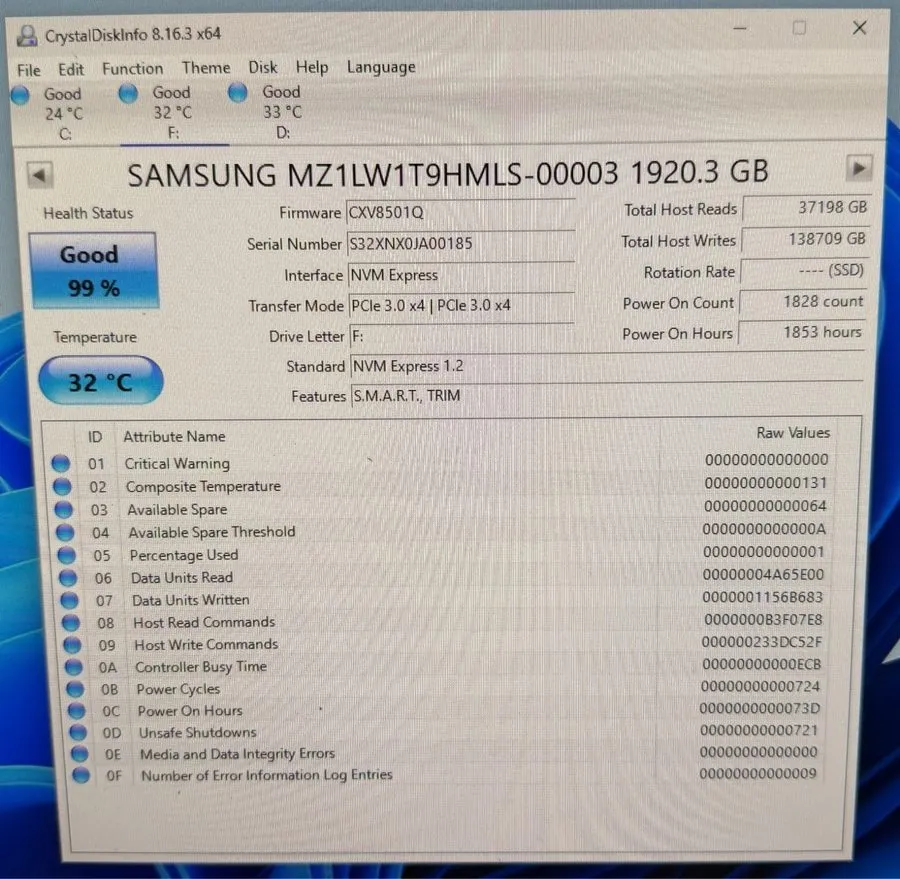900x879 pixels.
Task: Click the CrystalDiskInfo app icon in title bar
Action: [x=26, y=36]
